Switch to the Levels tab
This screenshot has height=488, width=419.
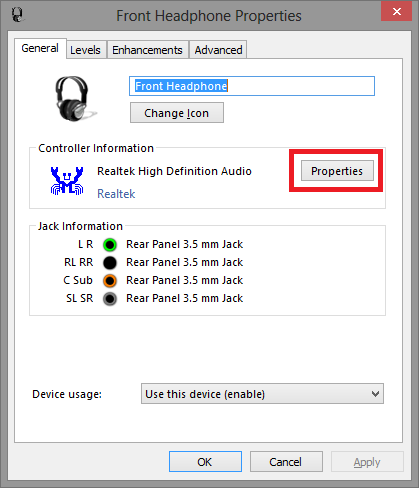click(85, 50)
